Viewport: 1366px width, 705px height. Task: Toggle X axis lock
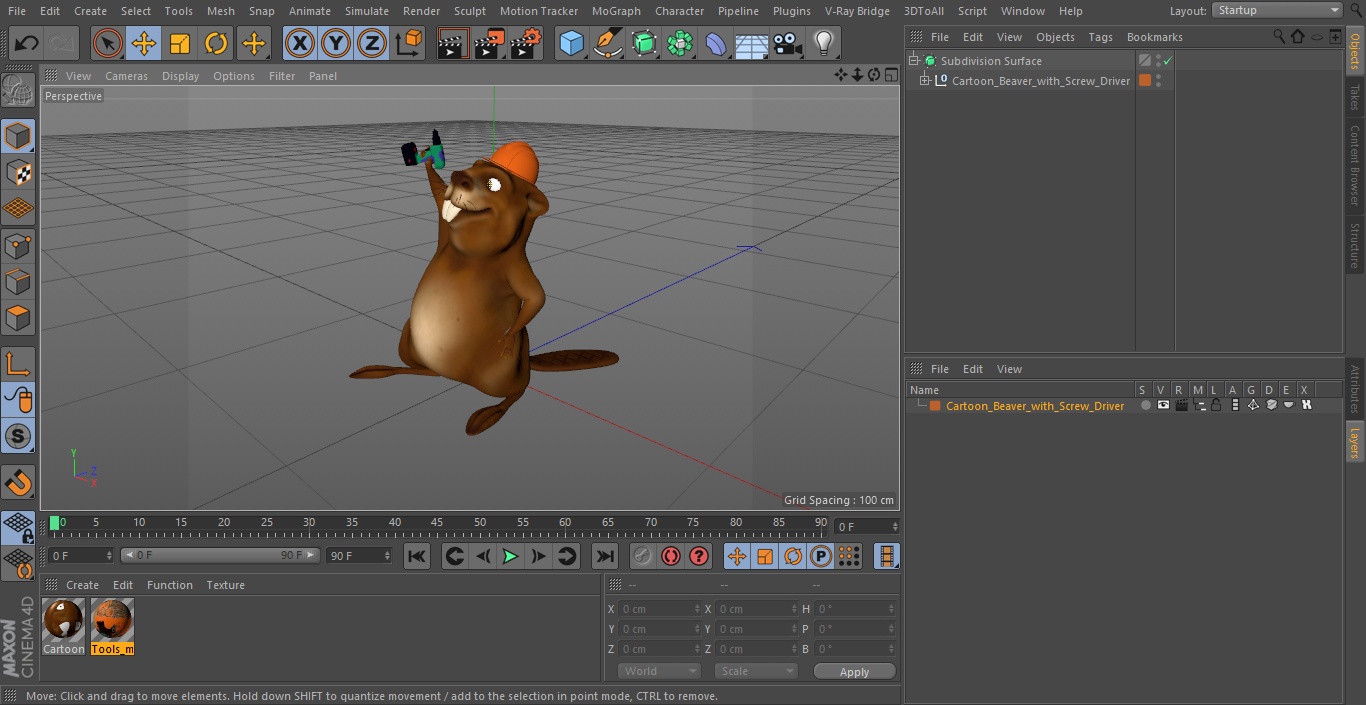click(299, 43)
